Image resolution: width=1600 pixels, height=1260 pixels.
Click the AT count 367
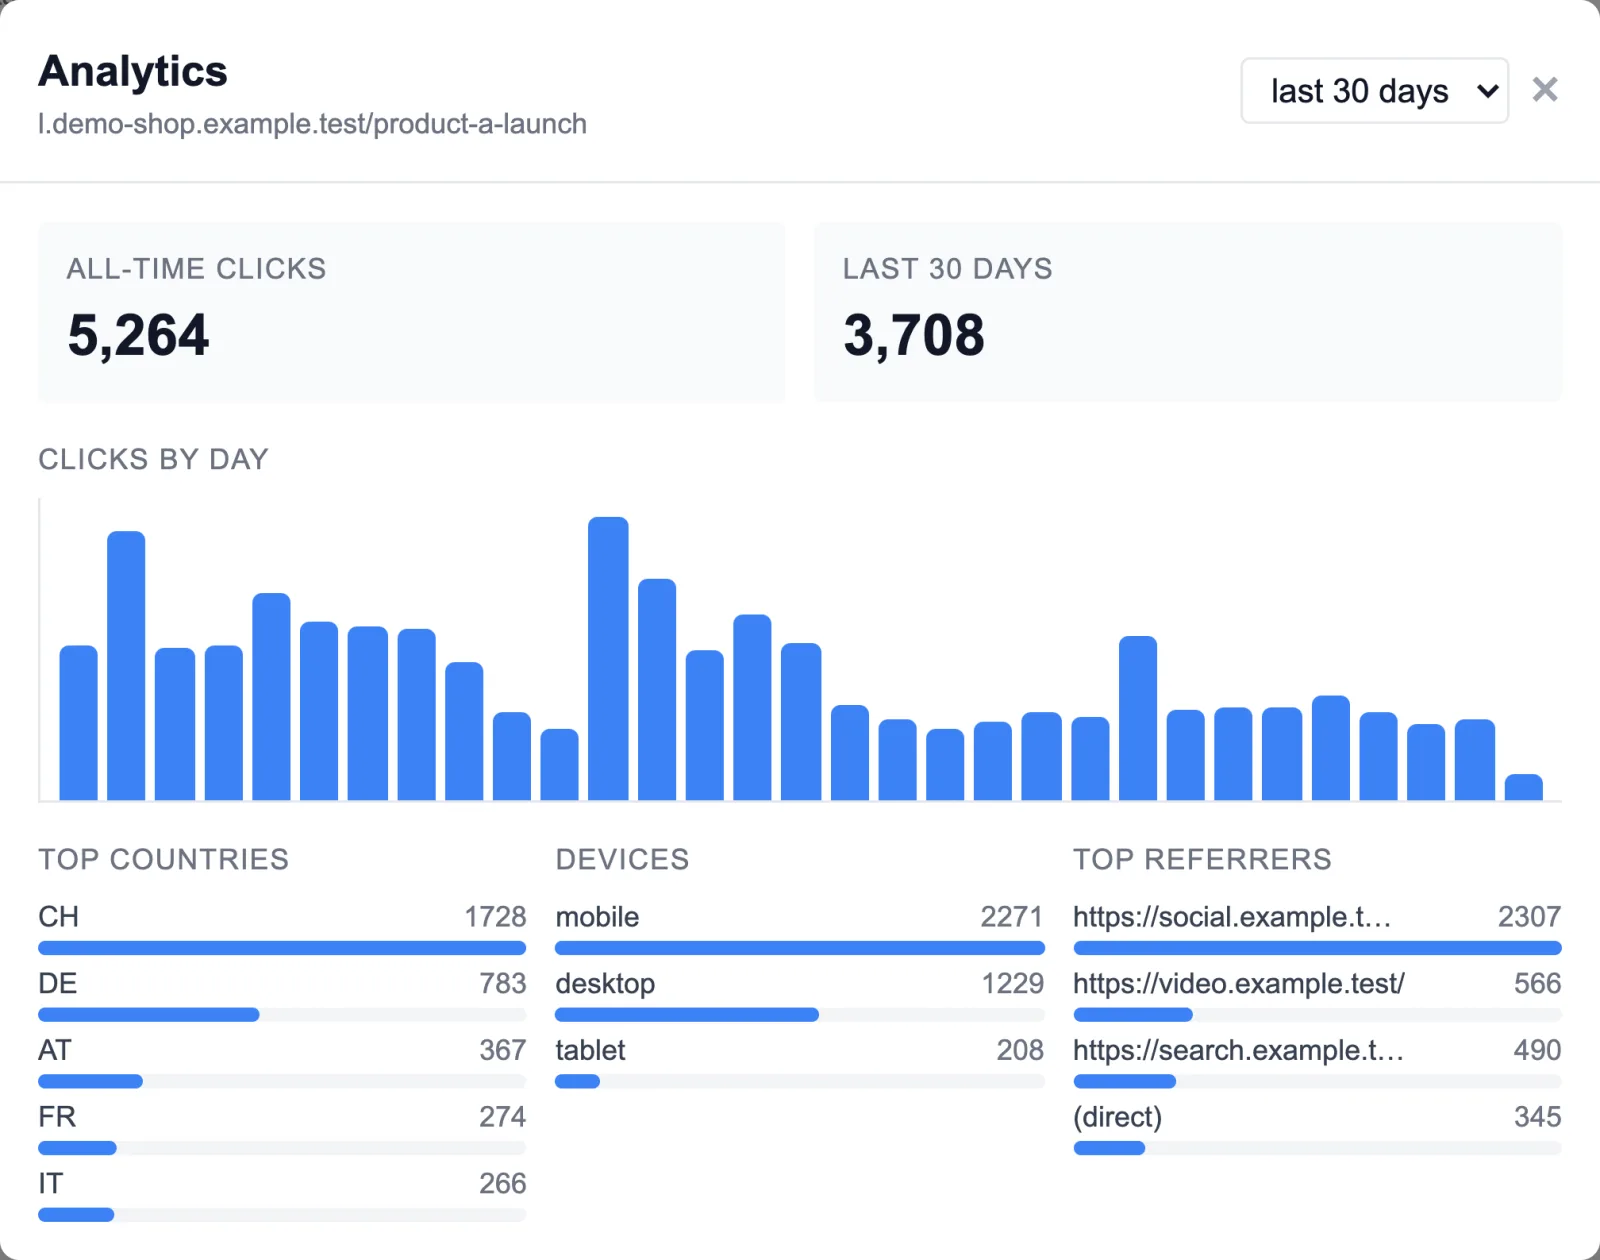click(x=502, y=1050)
